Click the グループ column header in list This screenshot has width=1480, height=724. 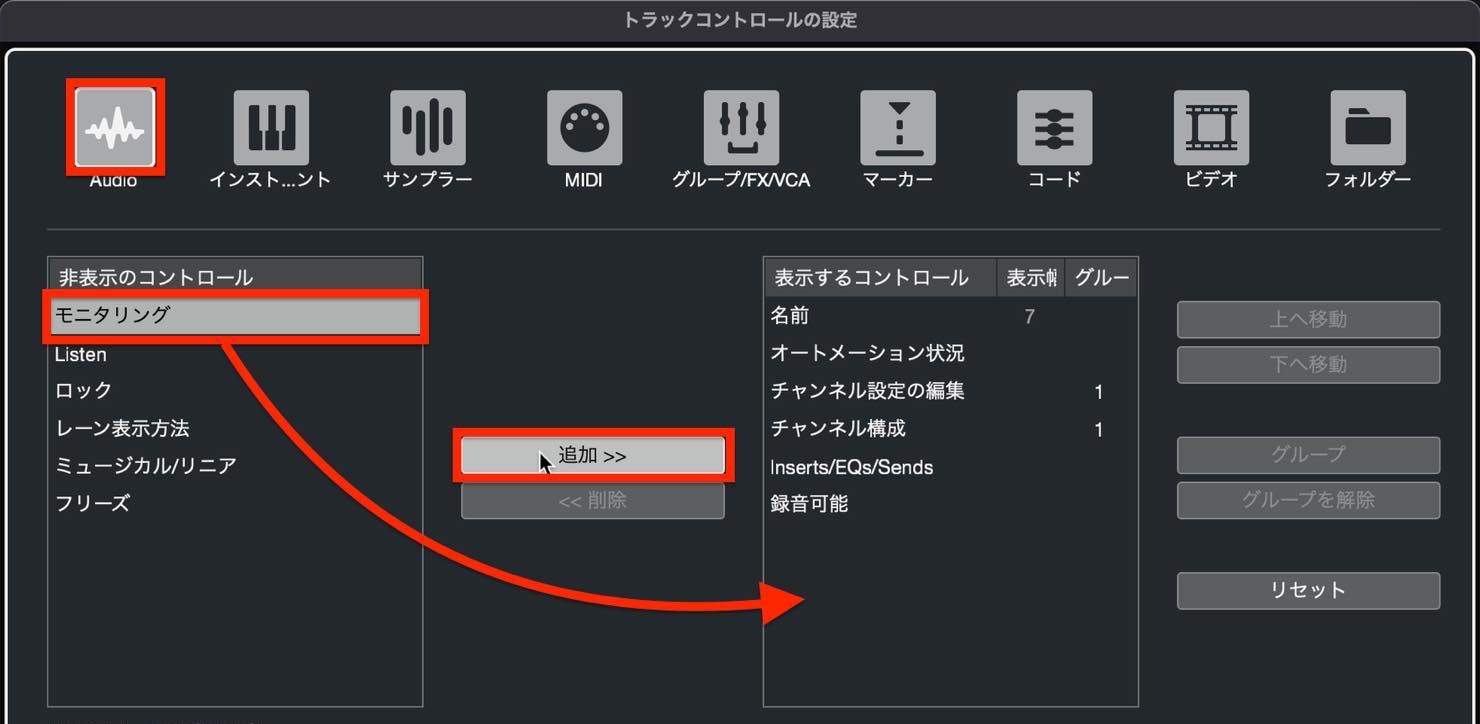pyautogui.click(x=1101, y=278)
